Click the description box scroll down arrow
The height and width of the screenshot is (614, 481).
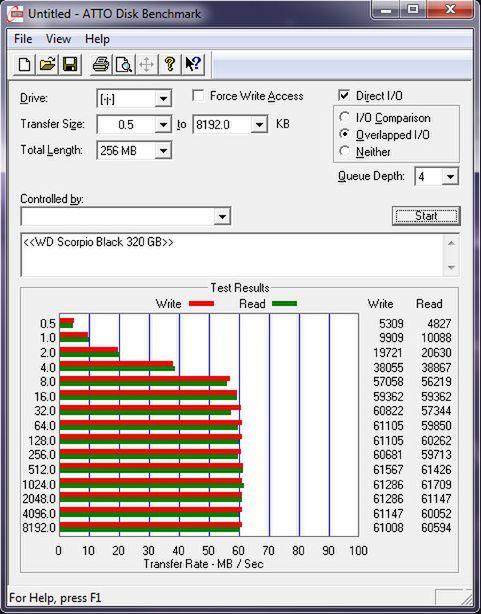click(x=451, y=267)
